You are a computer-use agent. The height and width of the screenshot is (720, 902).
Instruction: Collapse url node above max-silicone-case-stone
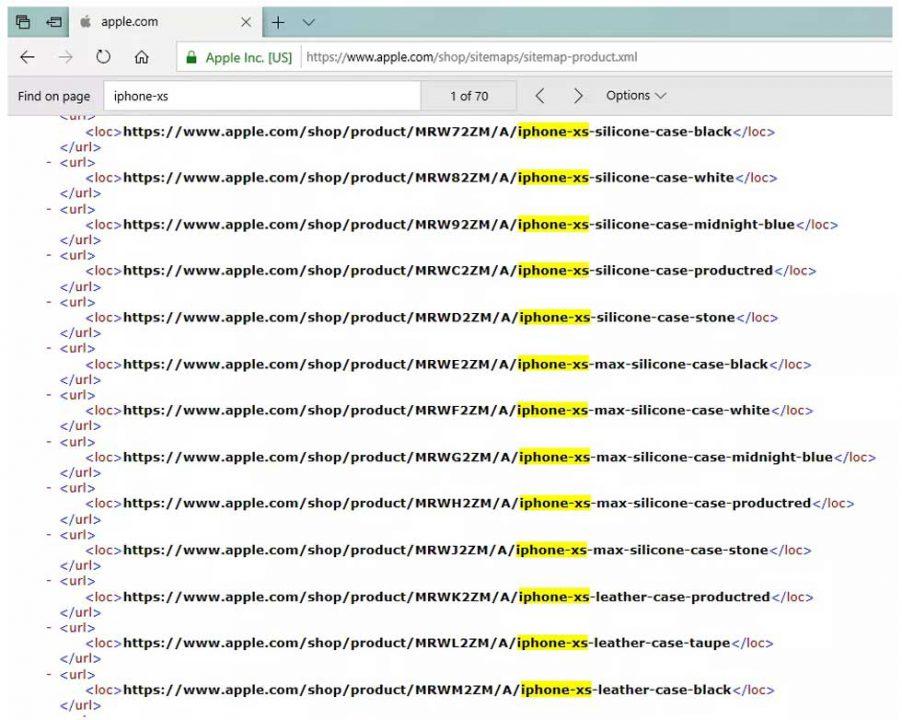pos(49,535)
